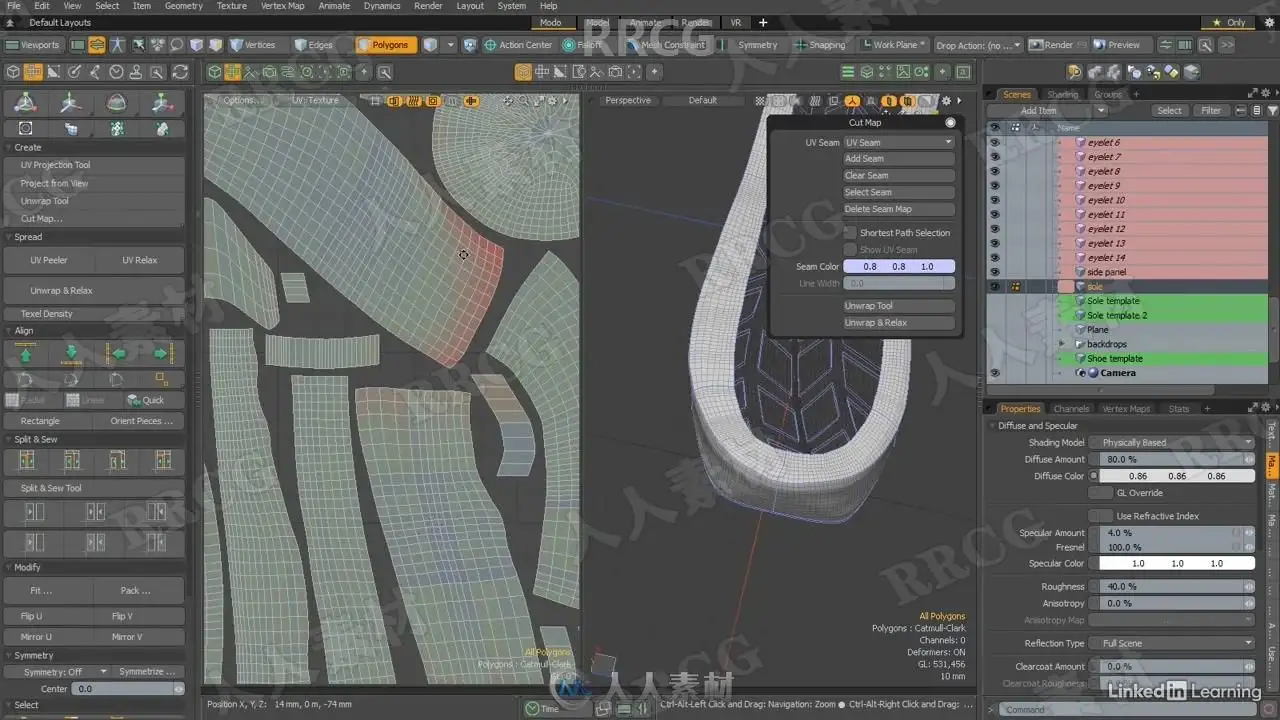Open the Shading Model dropdown
This screenshot has height=720, width=1280.
pos(1172,442)
